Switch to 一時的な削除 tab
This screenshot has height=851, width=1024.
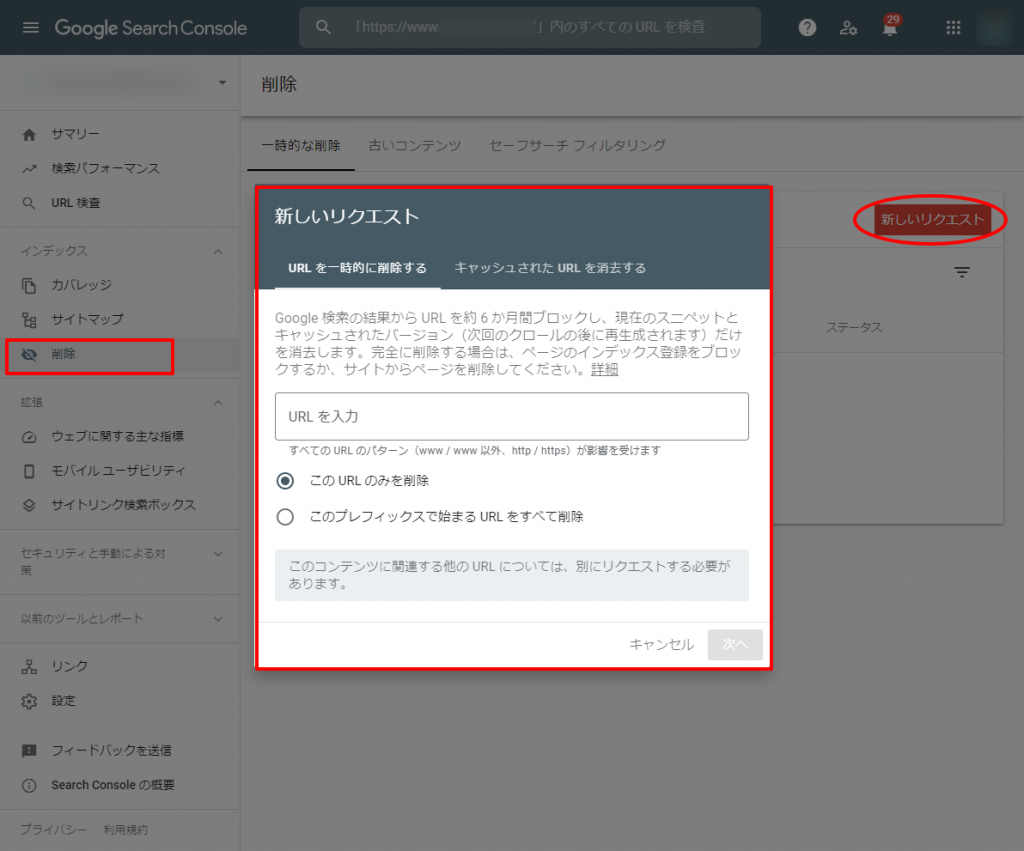coord(301,146)
